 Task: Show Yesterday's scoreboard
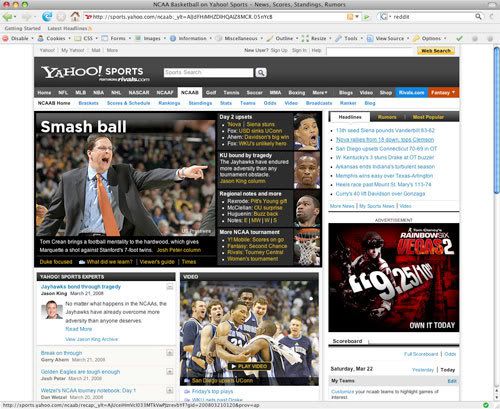tap(423, 370)
